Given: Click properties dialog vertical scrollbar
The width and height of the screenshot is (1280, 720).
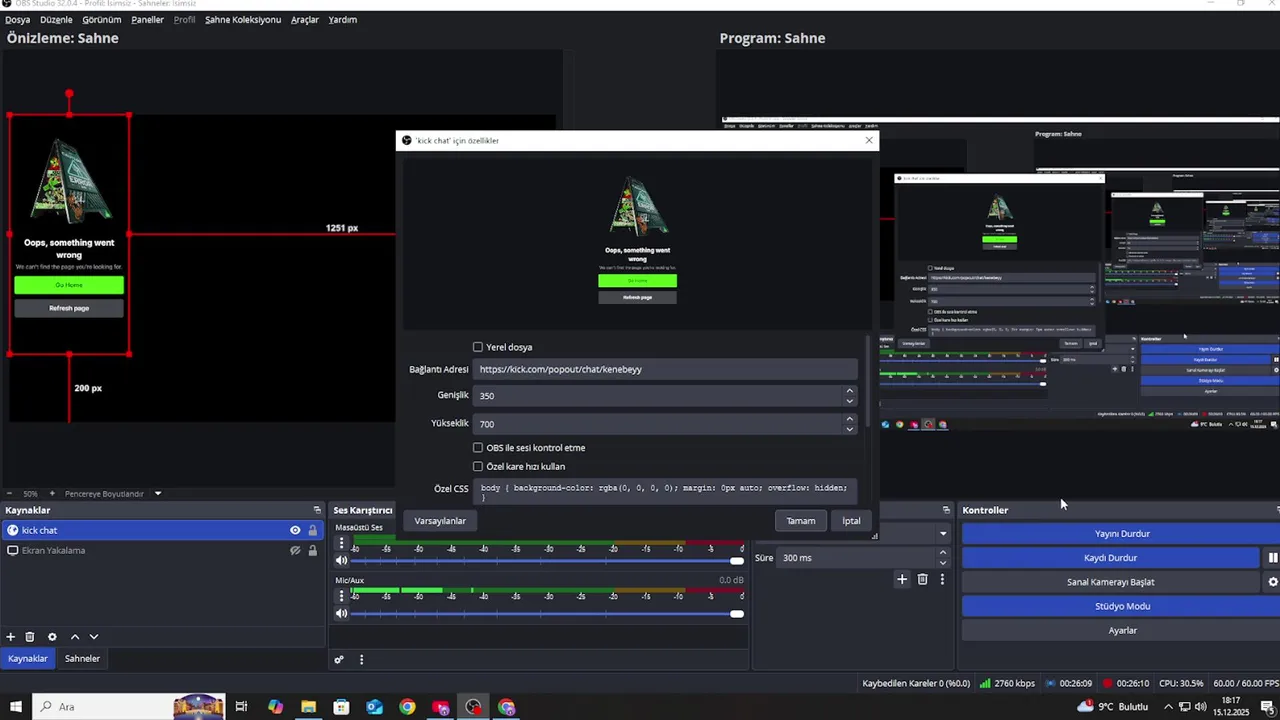Looking at the screenshot, I should pyautogui.click(x=866, y=380).
